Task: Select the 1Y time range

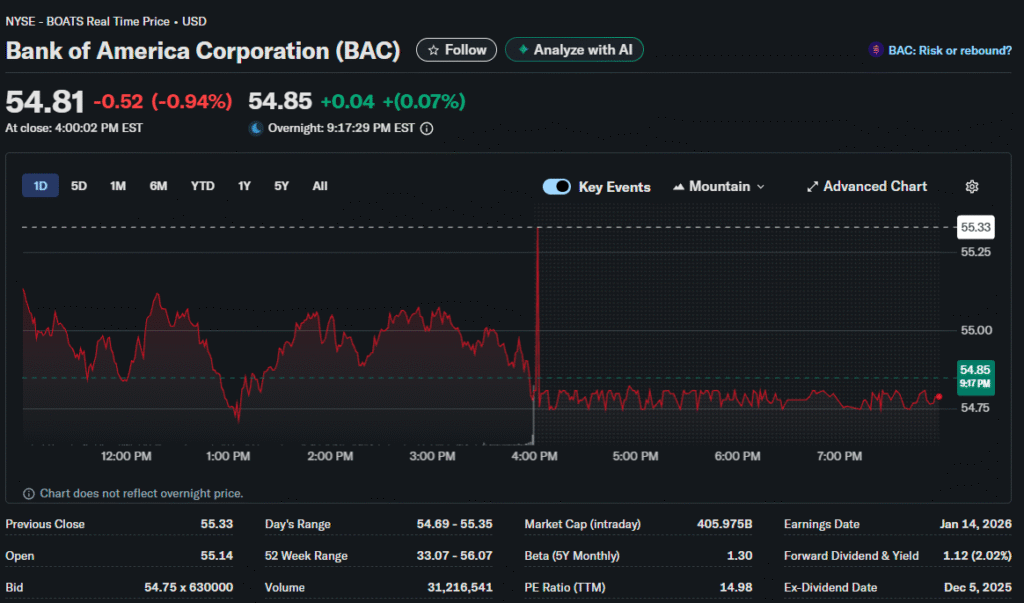Action: point(244,186)
